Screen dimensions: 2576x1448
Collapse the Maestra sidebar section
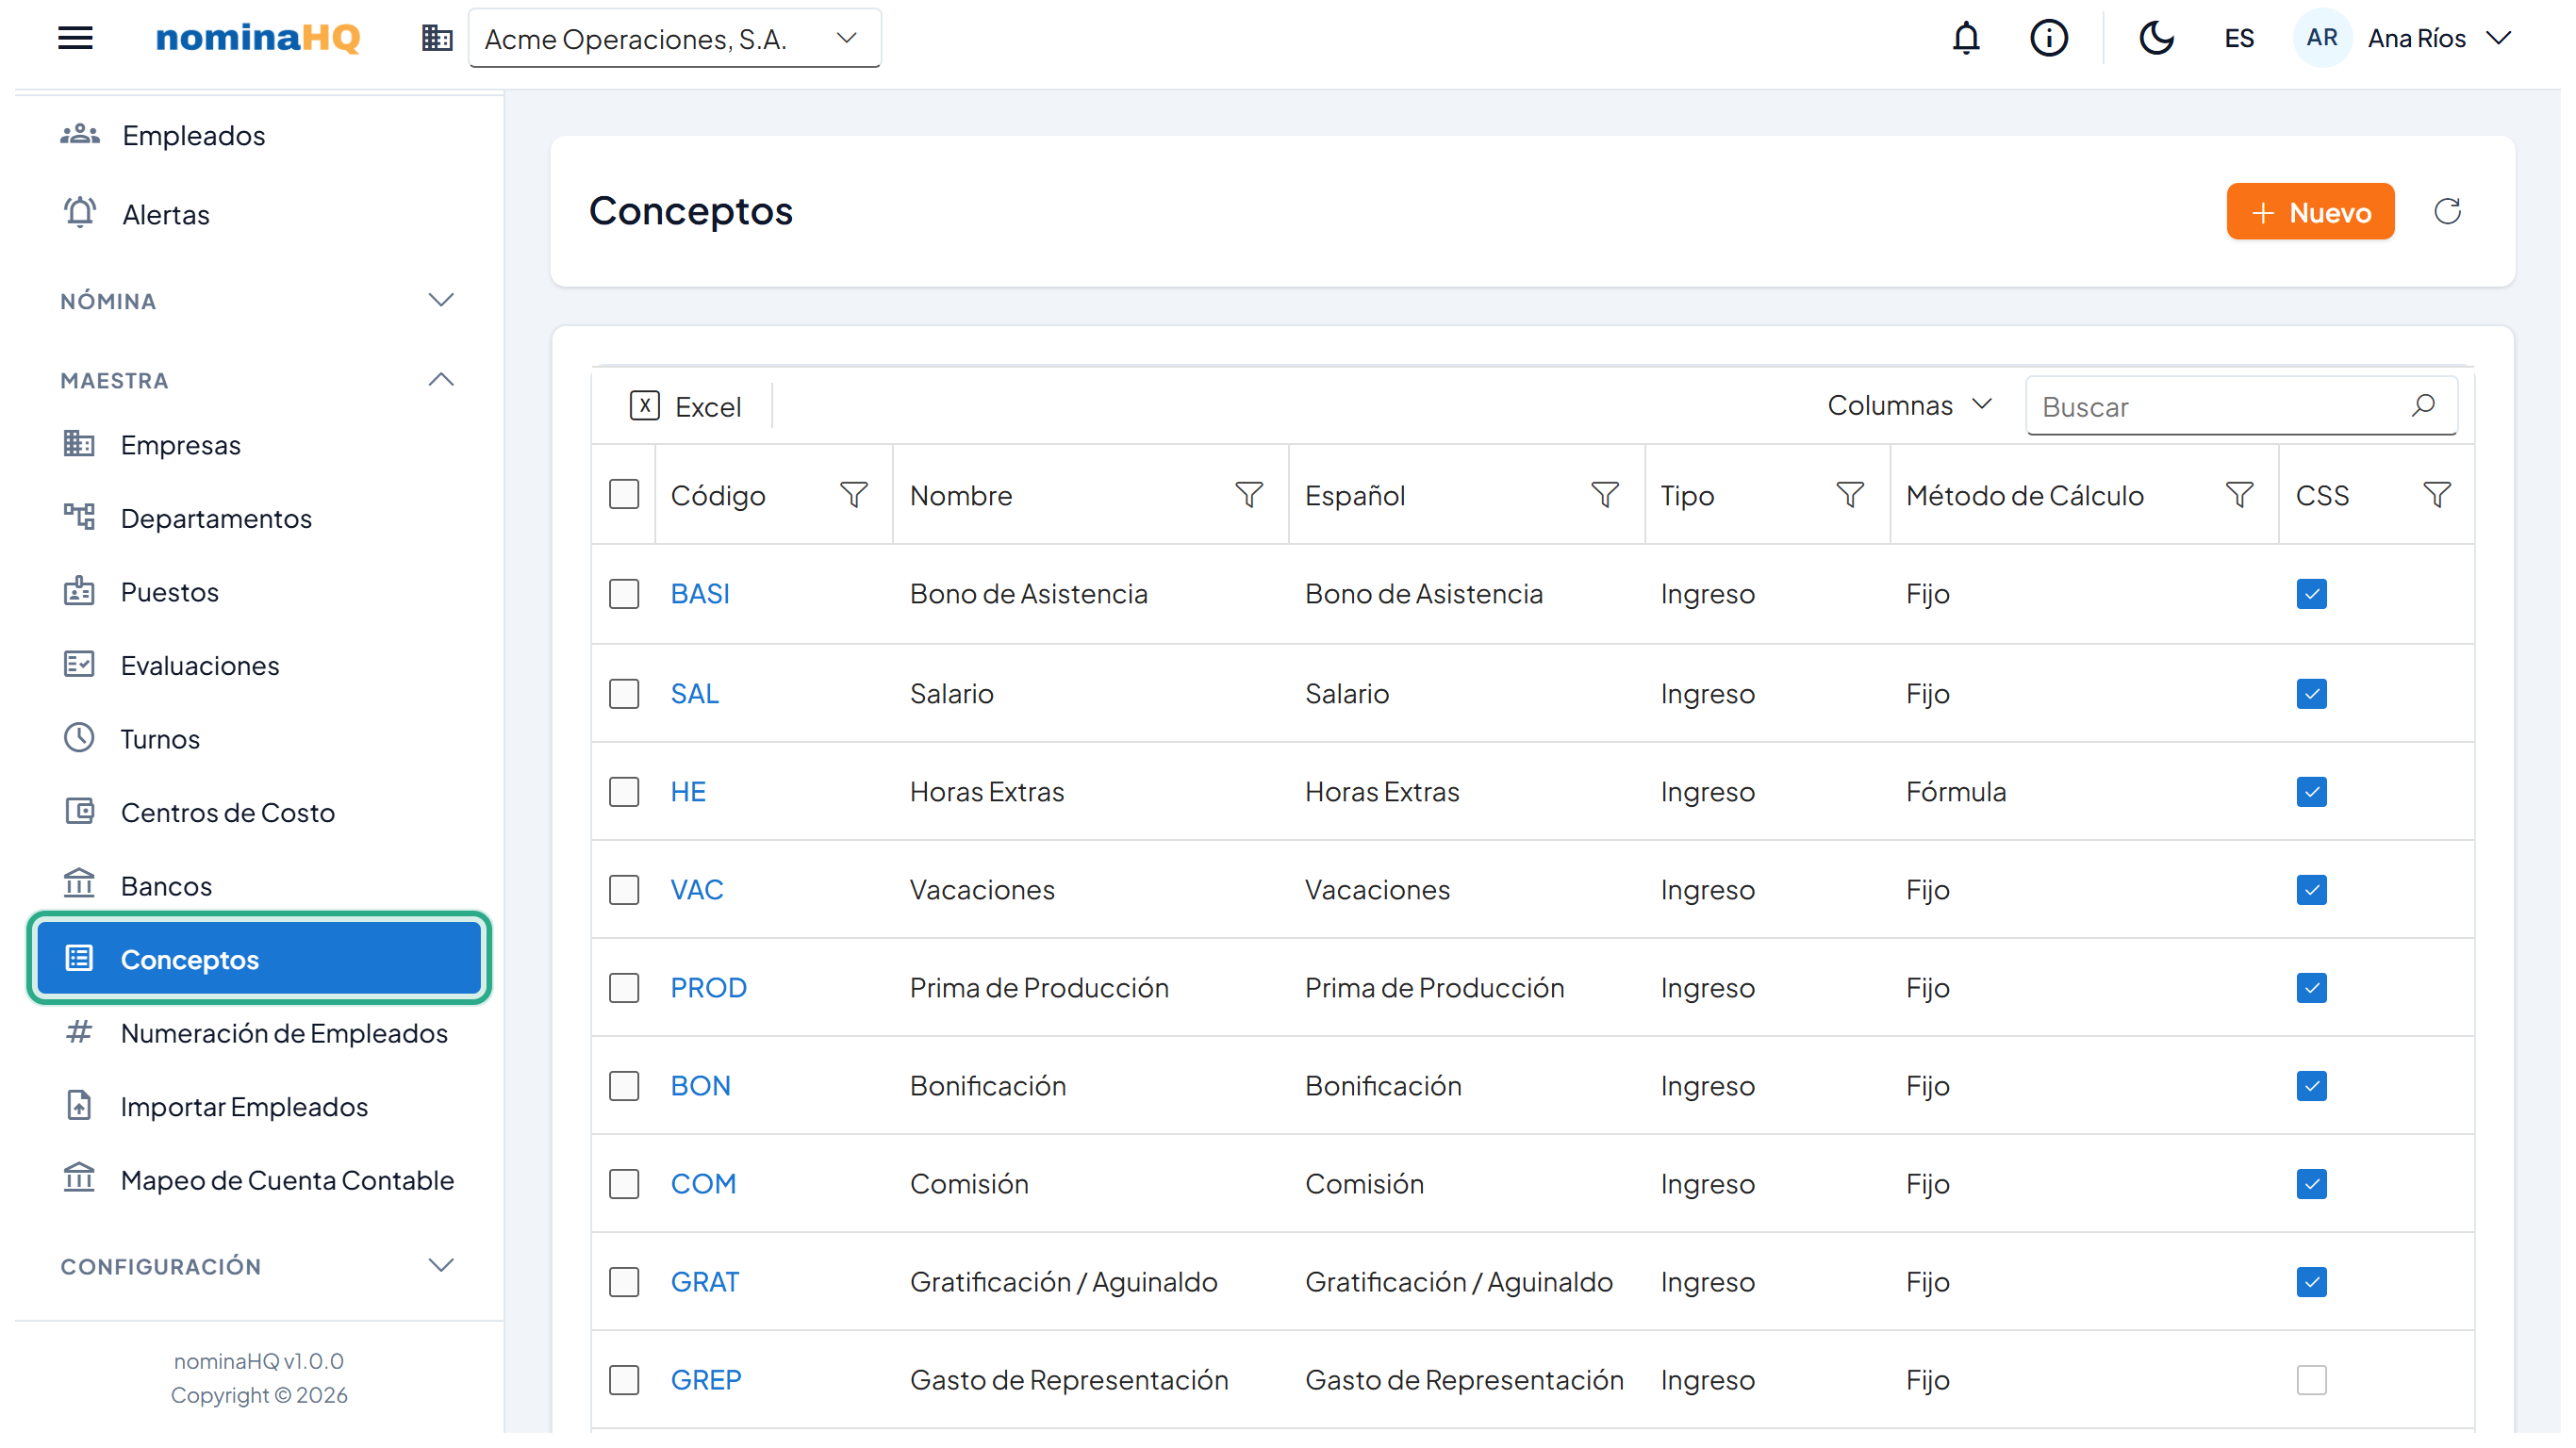point(258,380)
